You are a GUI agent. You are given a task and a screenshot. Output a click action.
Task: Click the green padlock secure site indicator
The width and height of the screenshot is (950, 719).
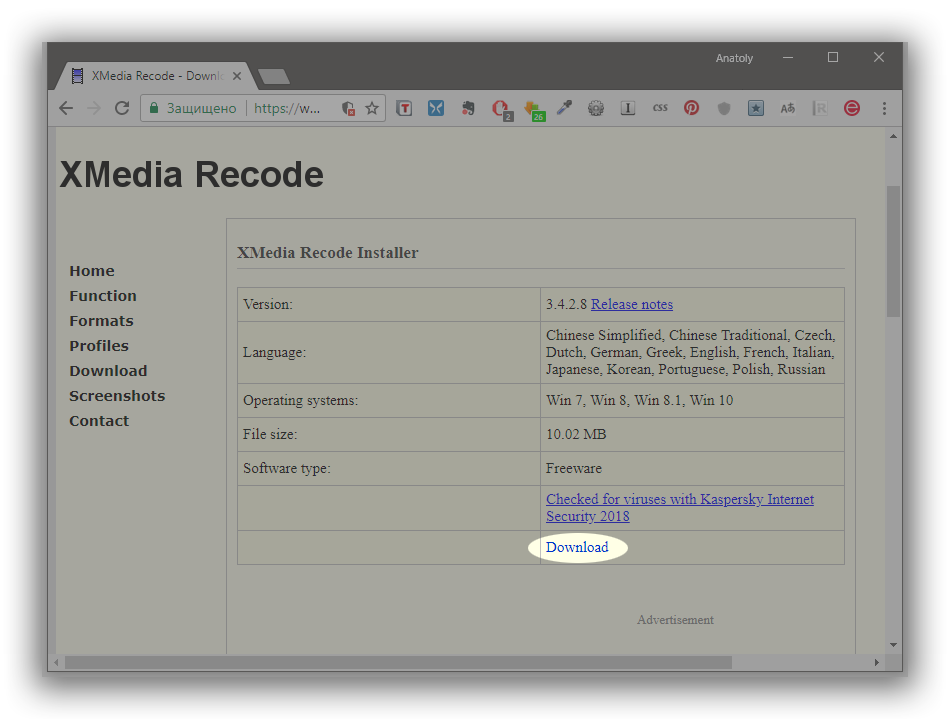154,108
